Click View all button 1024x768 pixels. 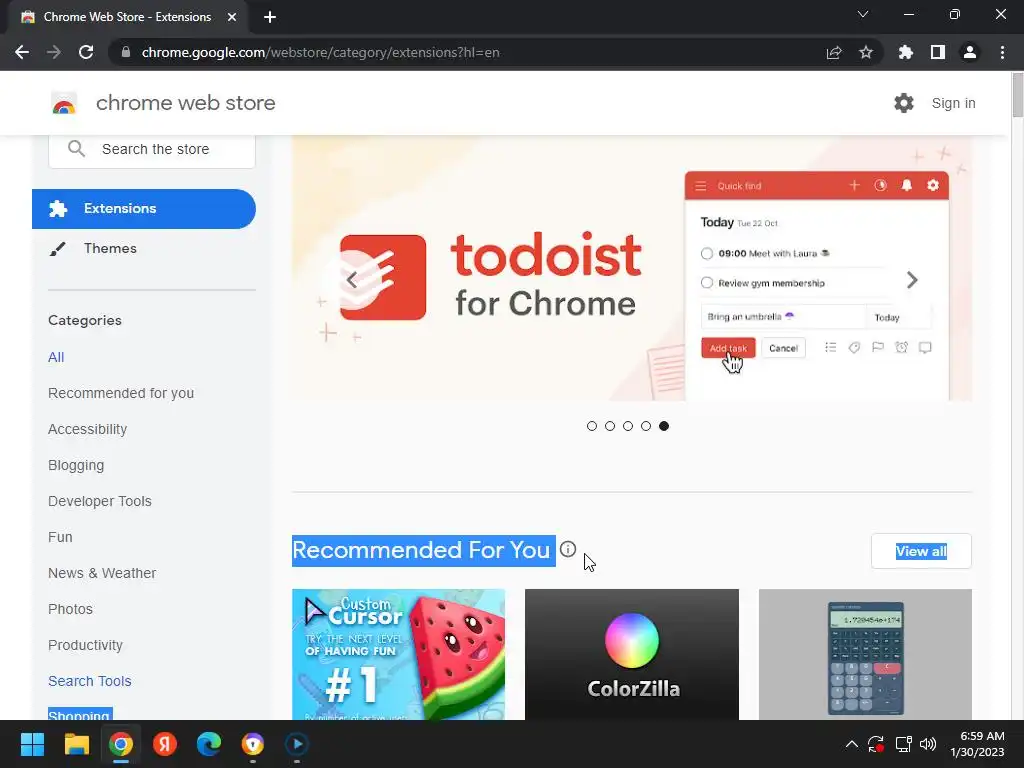(x=921, y=551)
